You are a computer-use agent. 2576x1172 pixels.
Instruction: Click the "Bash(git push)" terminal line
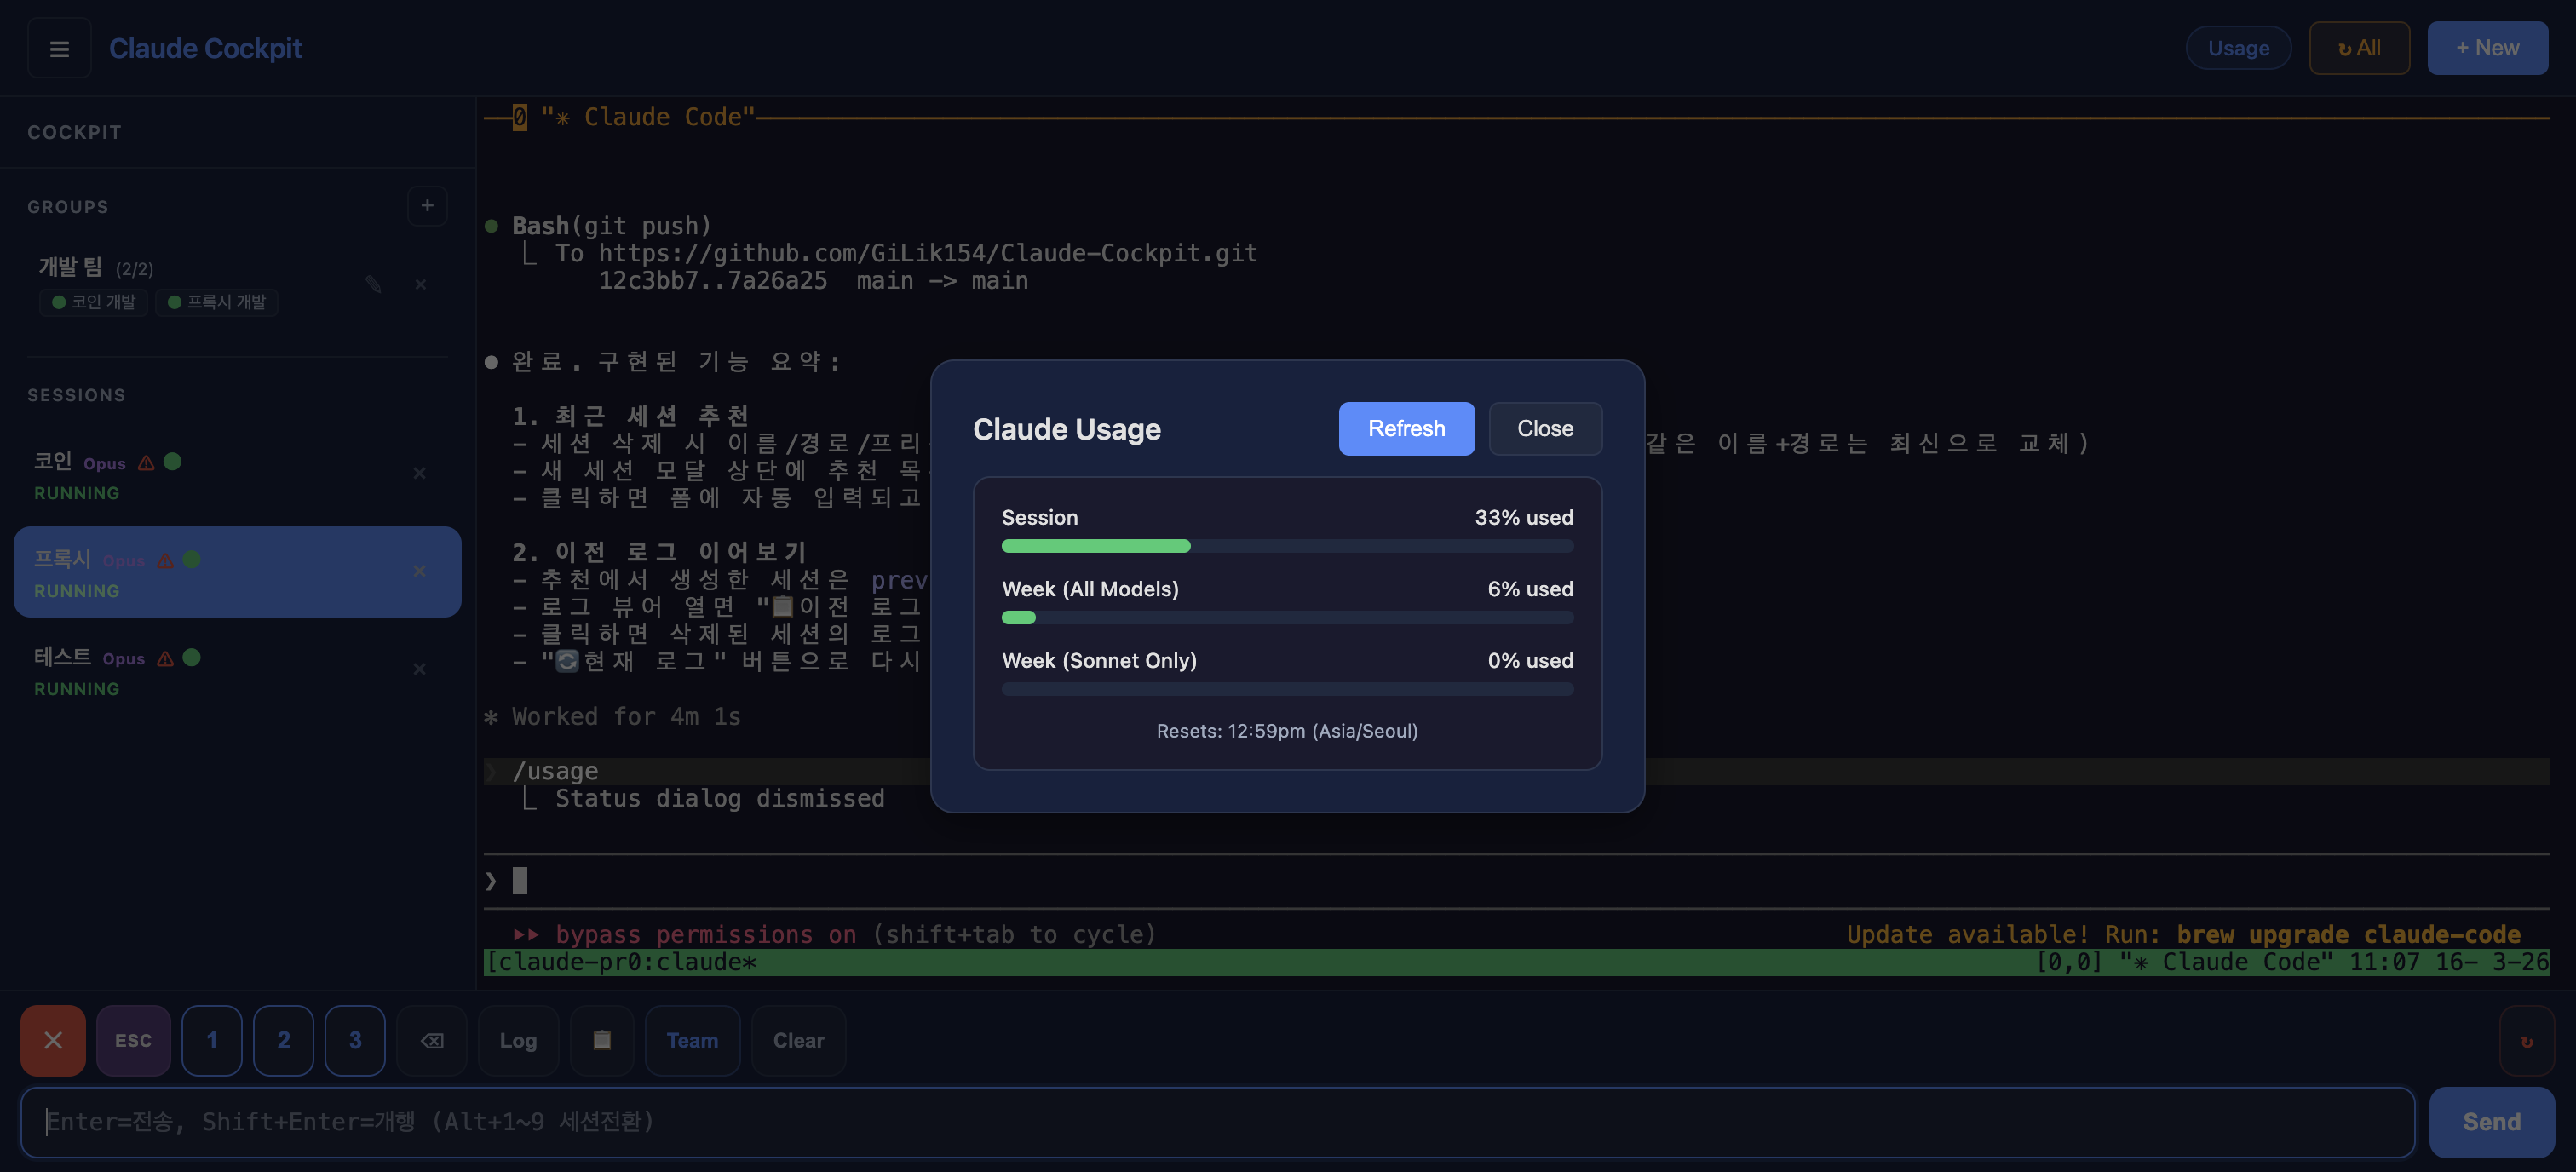(611, 226)
